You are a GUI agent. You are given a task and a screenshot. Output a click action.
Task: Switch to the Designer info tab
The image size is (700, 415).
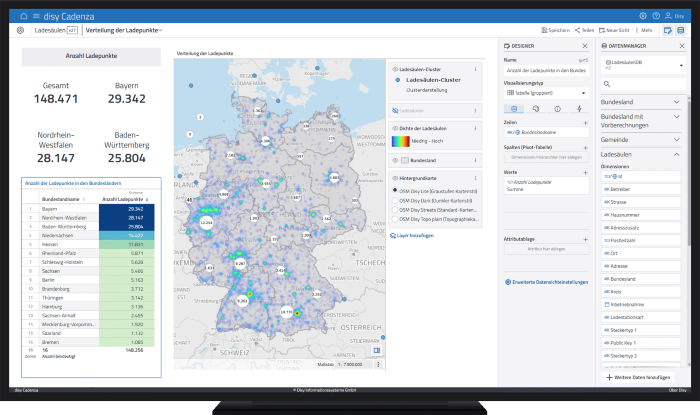558,108
